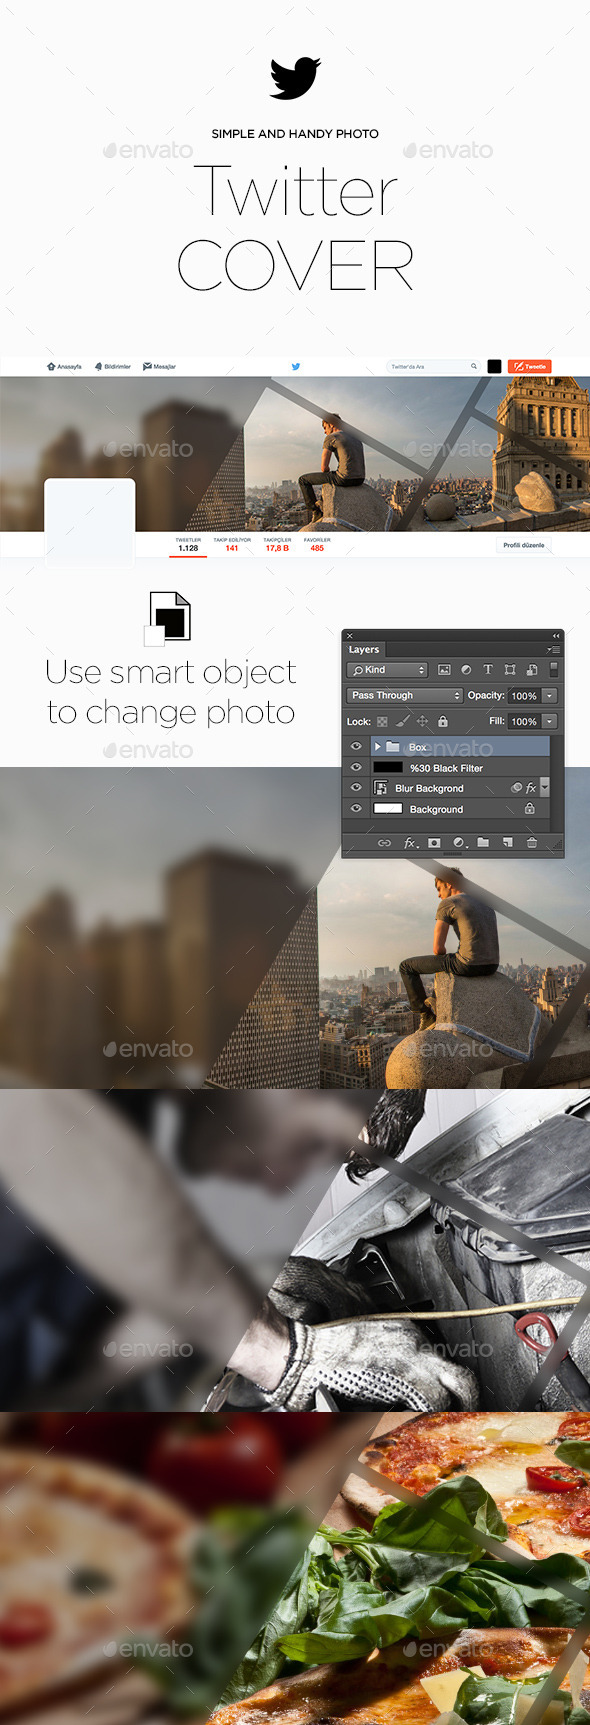Click the Background layer lock icon
This screenshot has height=1725, width=590.
[x=529, y=808]
